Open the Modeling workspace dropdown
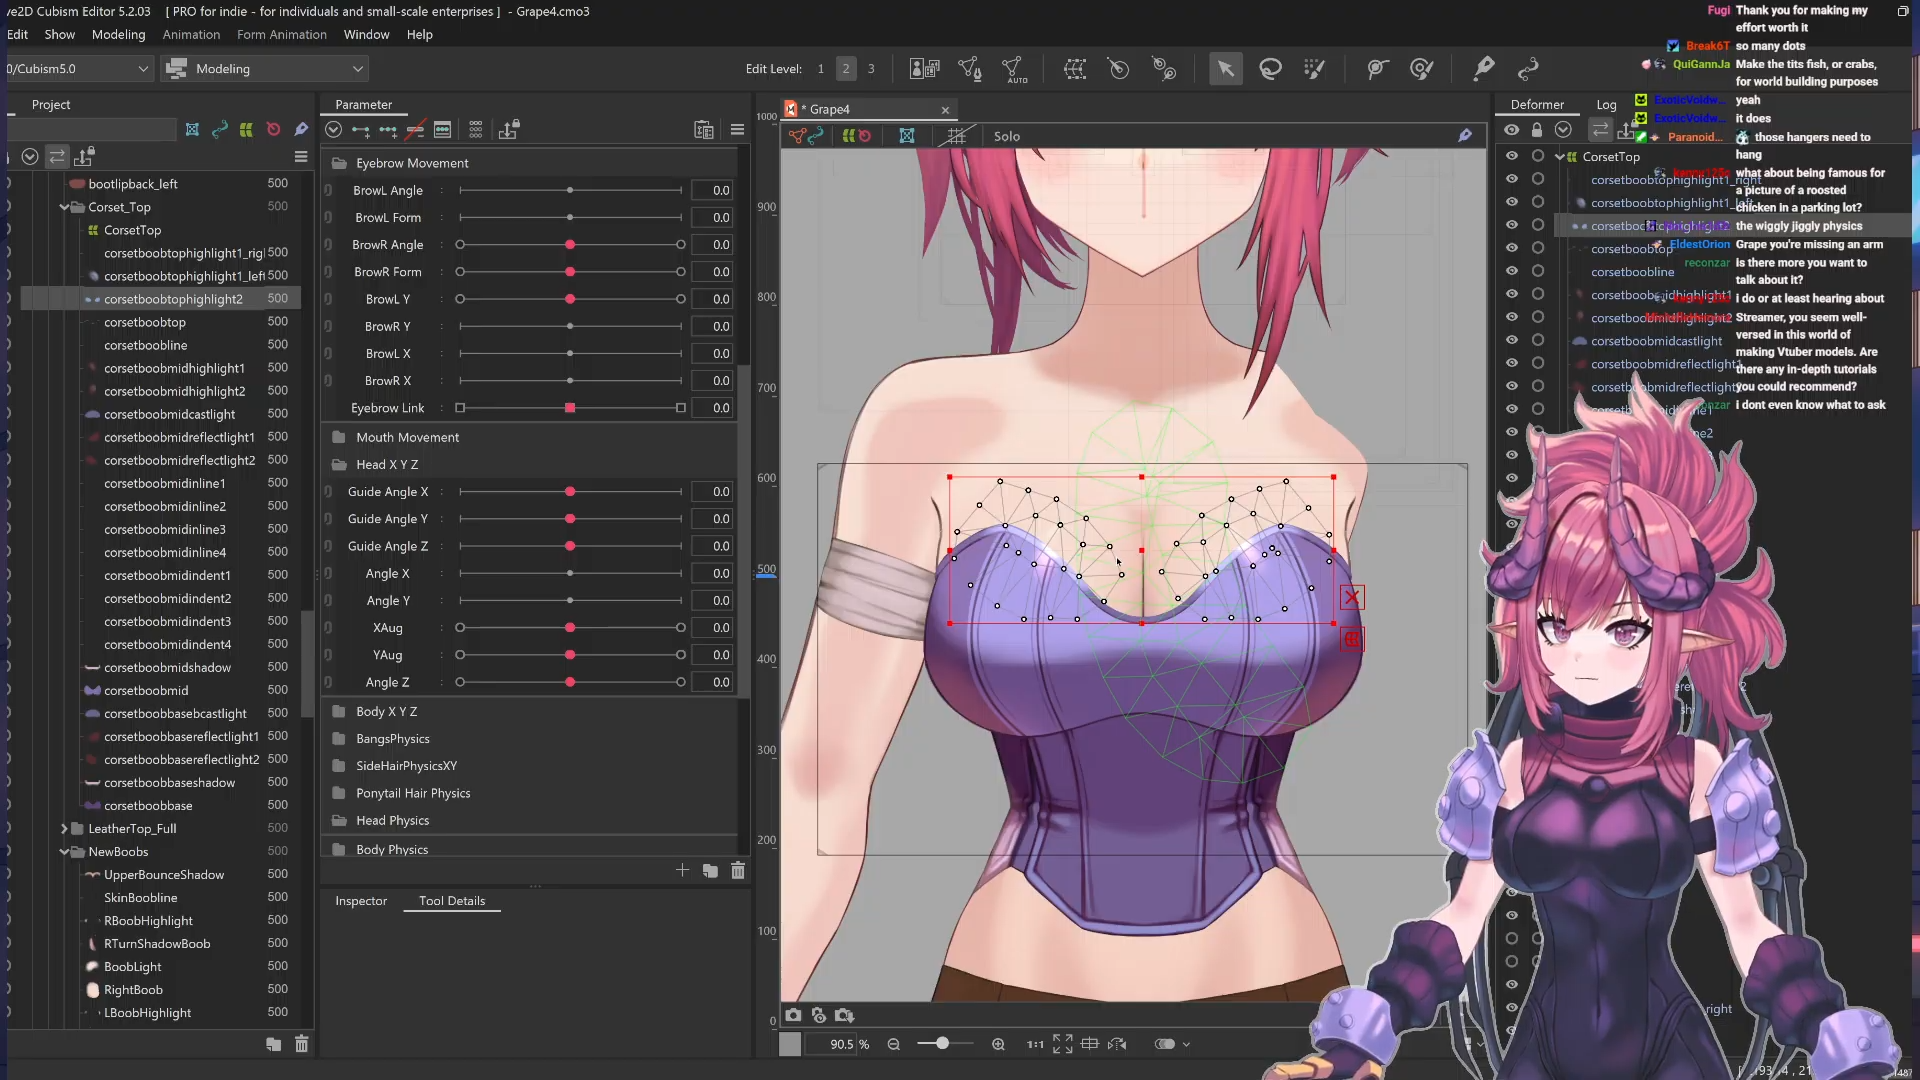Screen dimensions: 1920x1080 click(x=265, y=69)
